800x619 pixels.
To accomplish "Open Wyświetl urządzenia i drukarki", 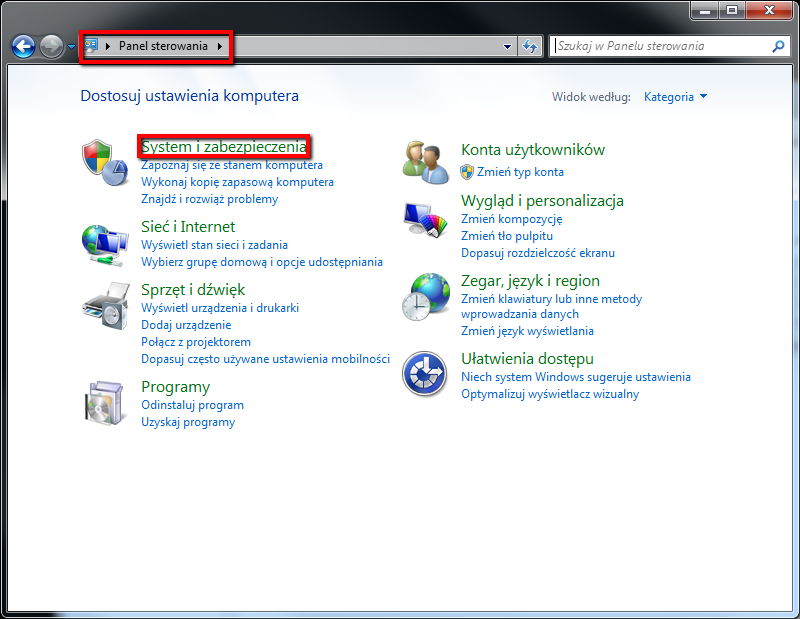I will (x=220, y=308).
